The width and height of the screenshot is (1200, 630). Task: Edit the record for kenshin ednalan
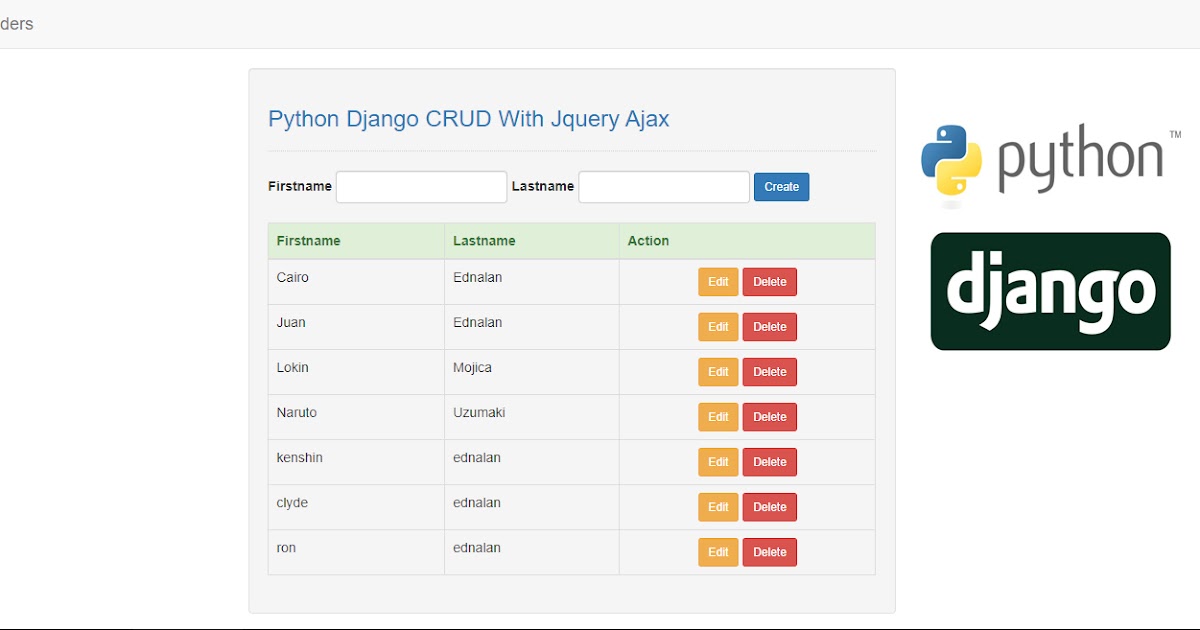pos(718,461)
